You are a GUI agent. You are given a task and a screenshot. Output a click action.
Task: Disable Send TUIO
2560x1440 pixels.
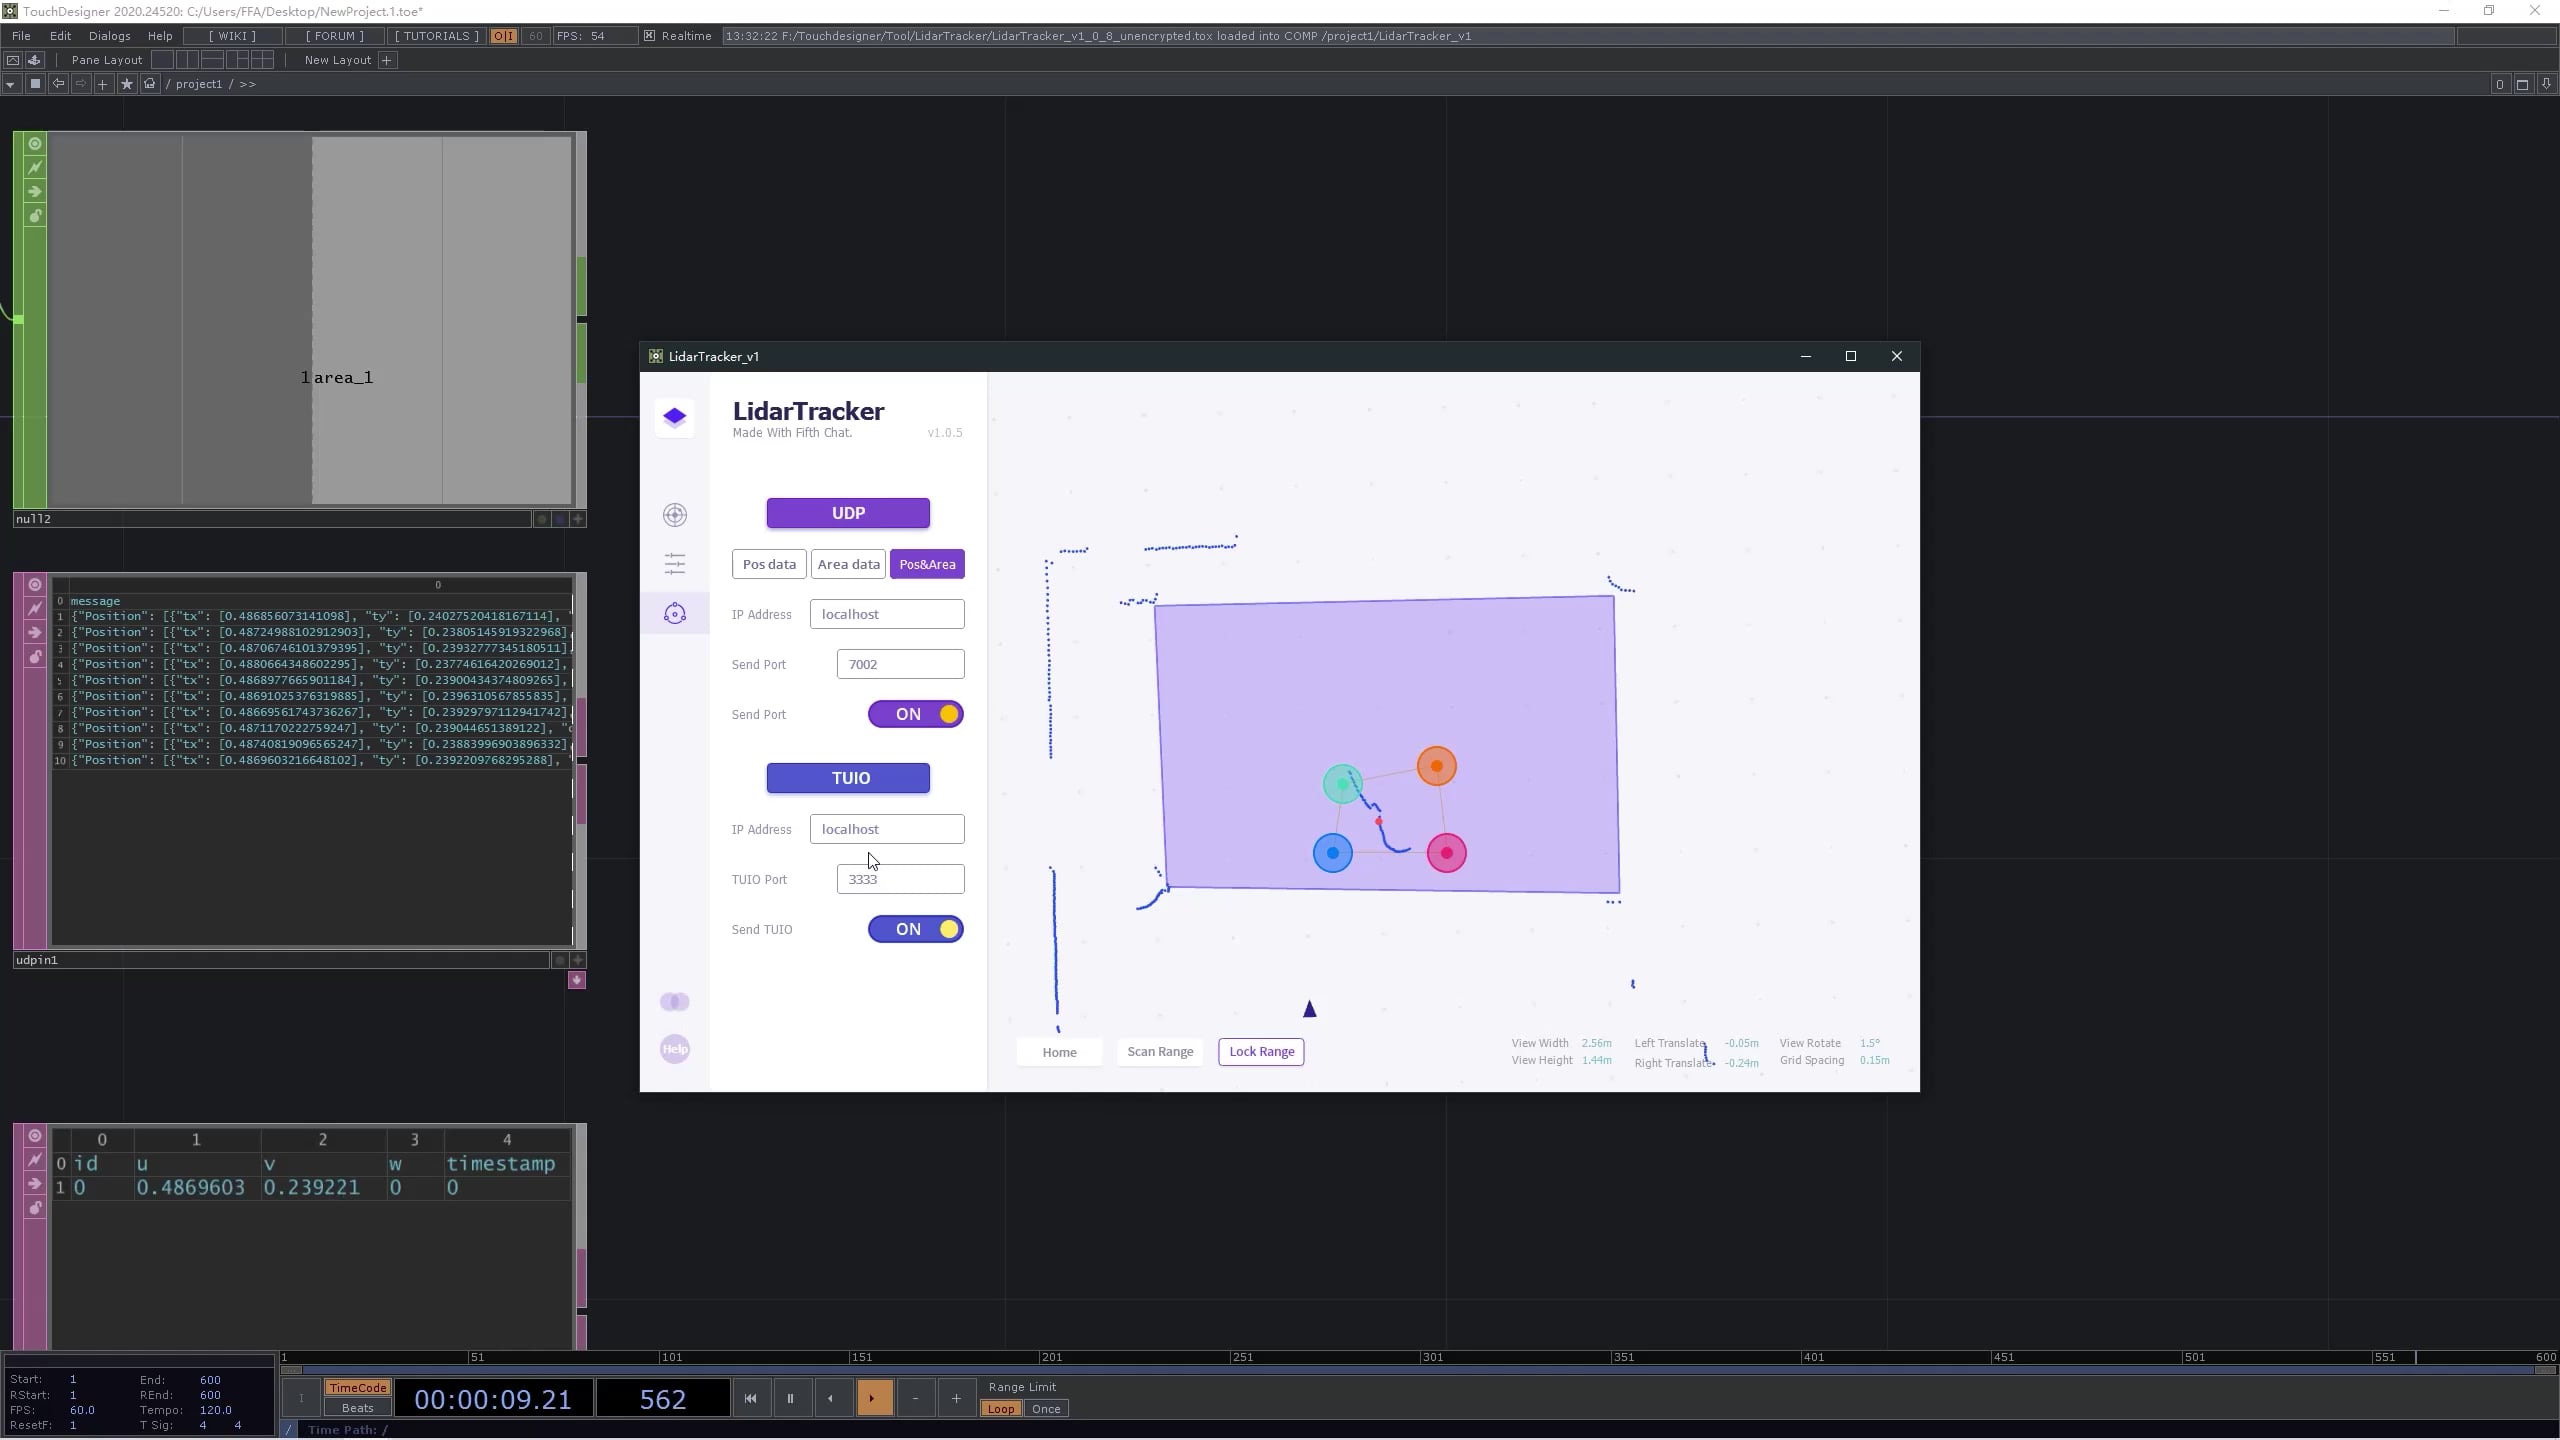(x=915, y=929)
